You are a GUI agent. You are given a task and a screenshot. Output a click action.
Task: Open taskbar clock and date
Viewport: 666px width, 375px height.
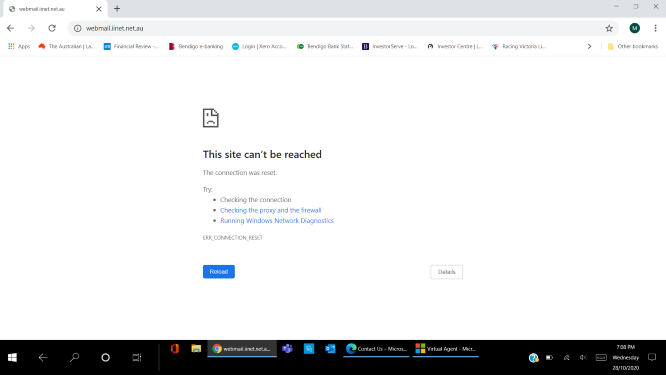[626, 358]
